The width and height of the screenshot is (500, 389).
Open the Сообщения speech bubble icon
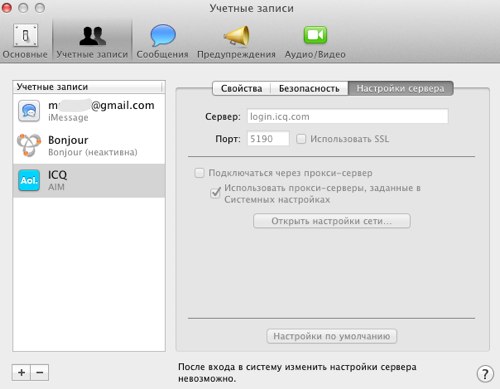click(163, 35)
